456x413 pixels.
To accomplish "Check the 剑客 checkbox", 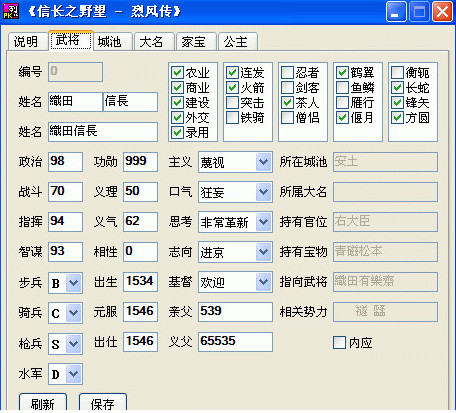I will [x=287, y=87].
